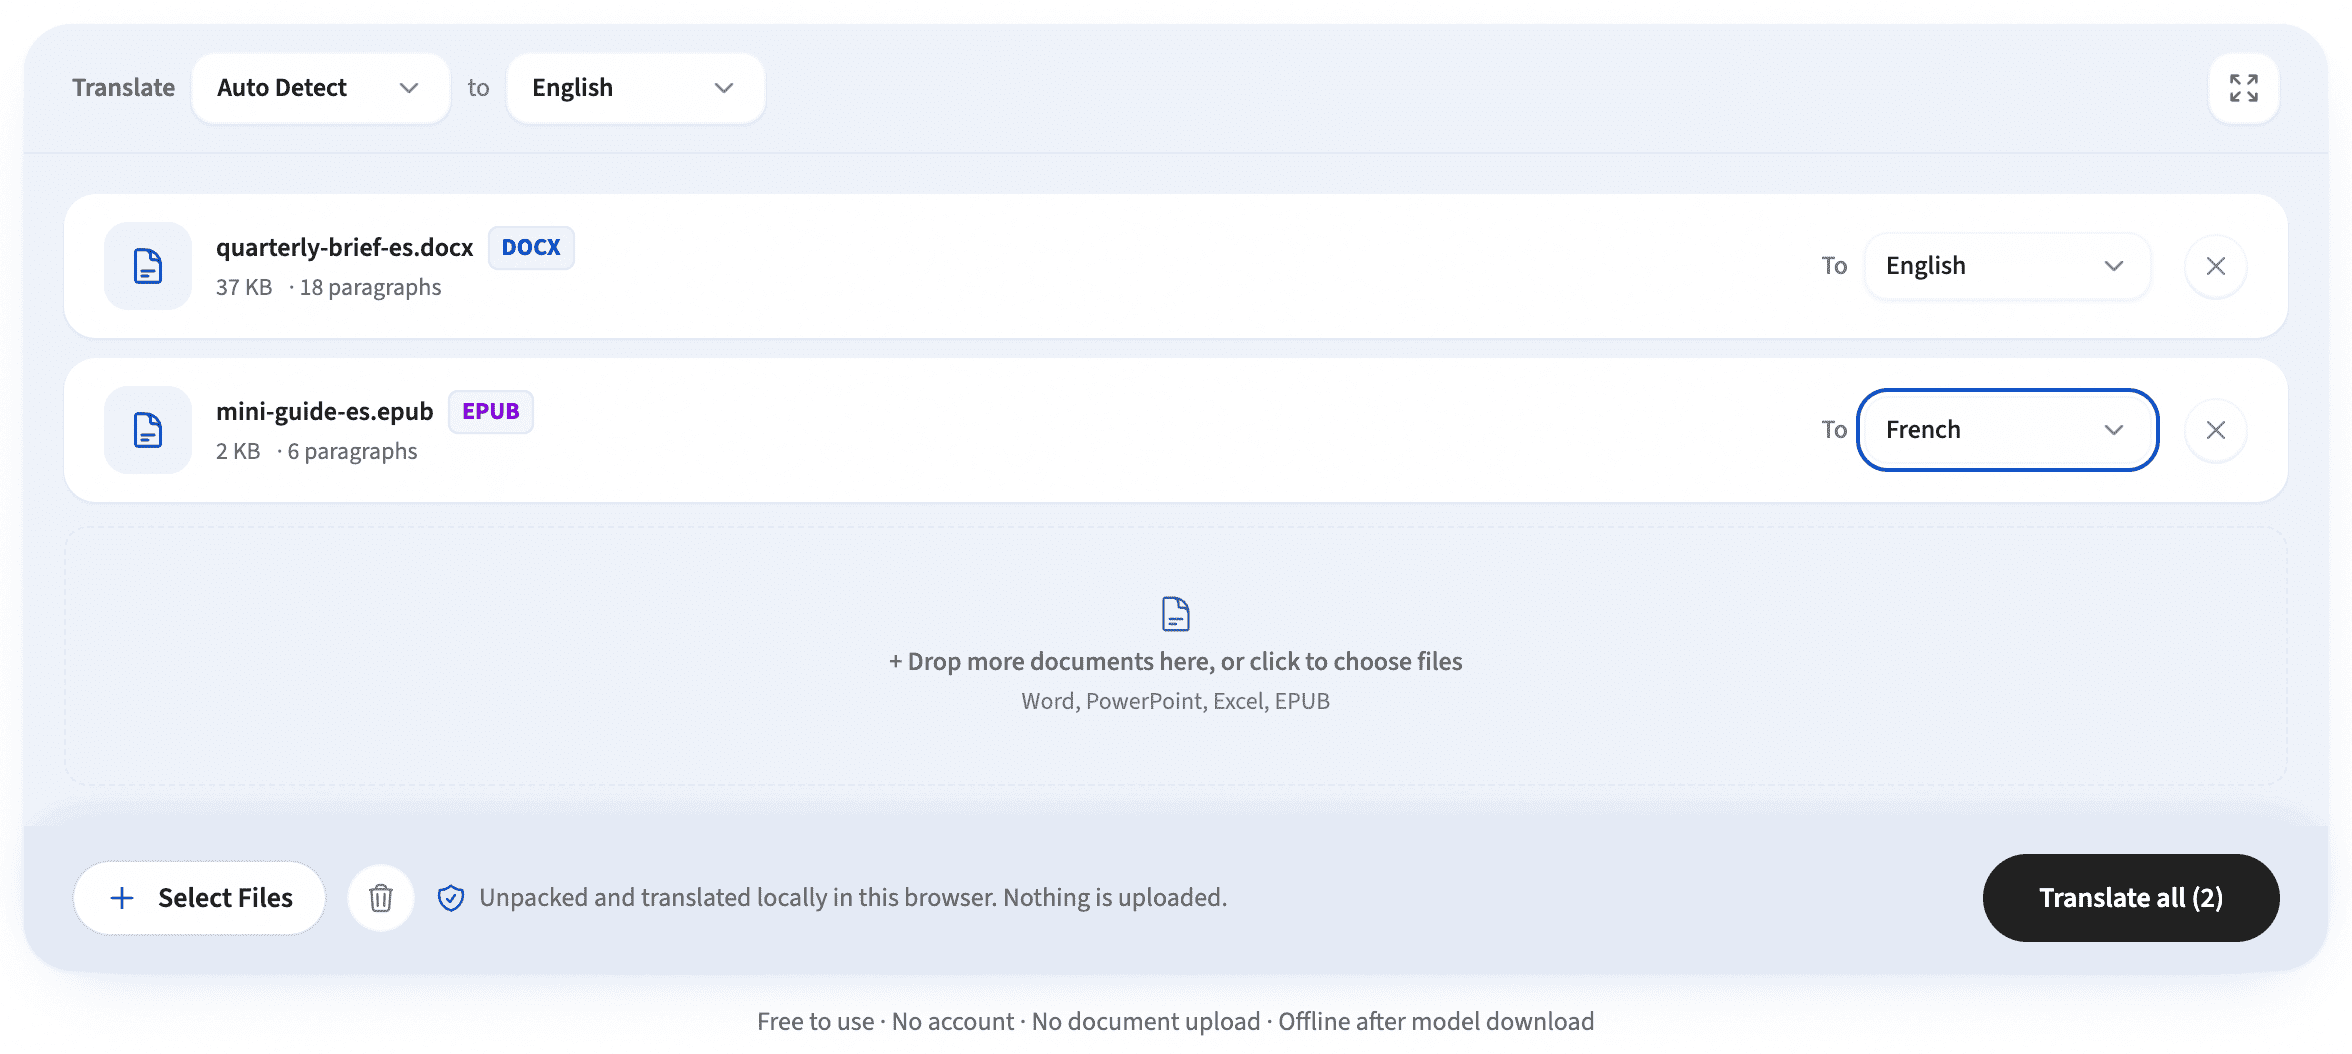Screen dimensions: 2352x1054
Task: Click the document icon for quarterly-brief-es.docx
Action: pyautogui.click(x=148, y=266)
